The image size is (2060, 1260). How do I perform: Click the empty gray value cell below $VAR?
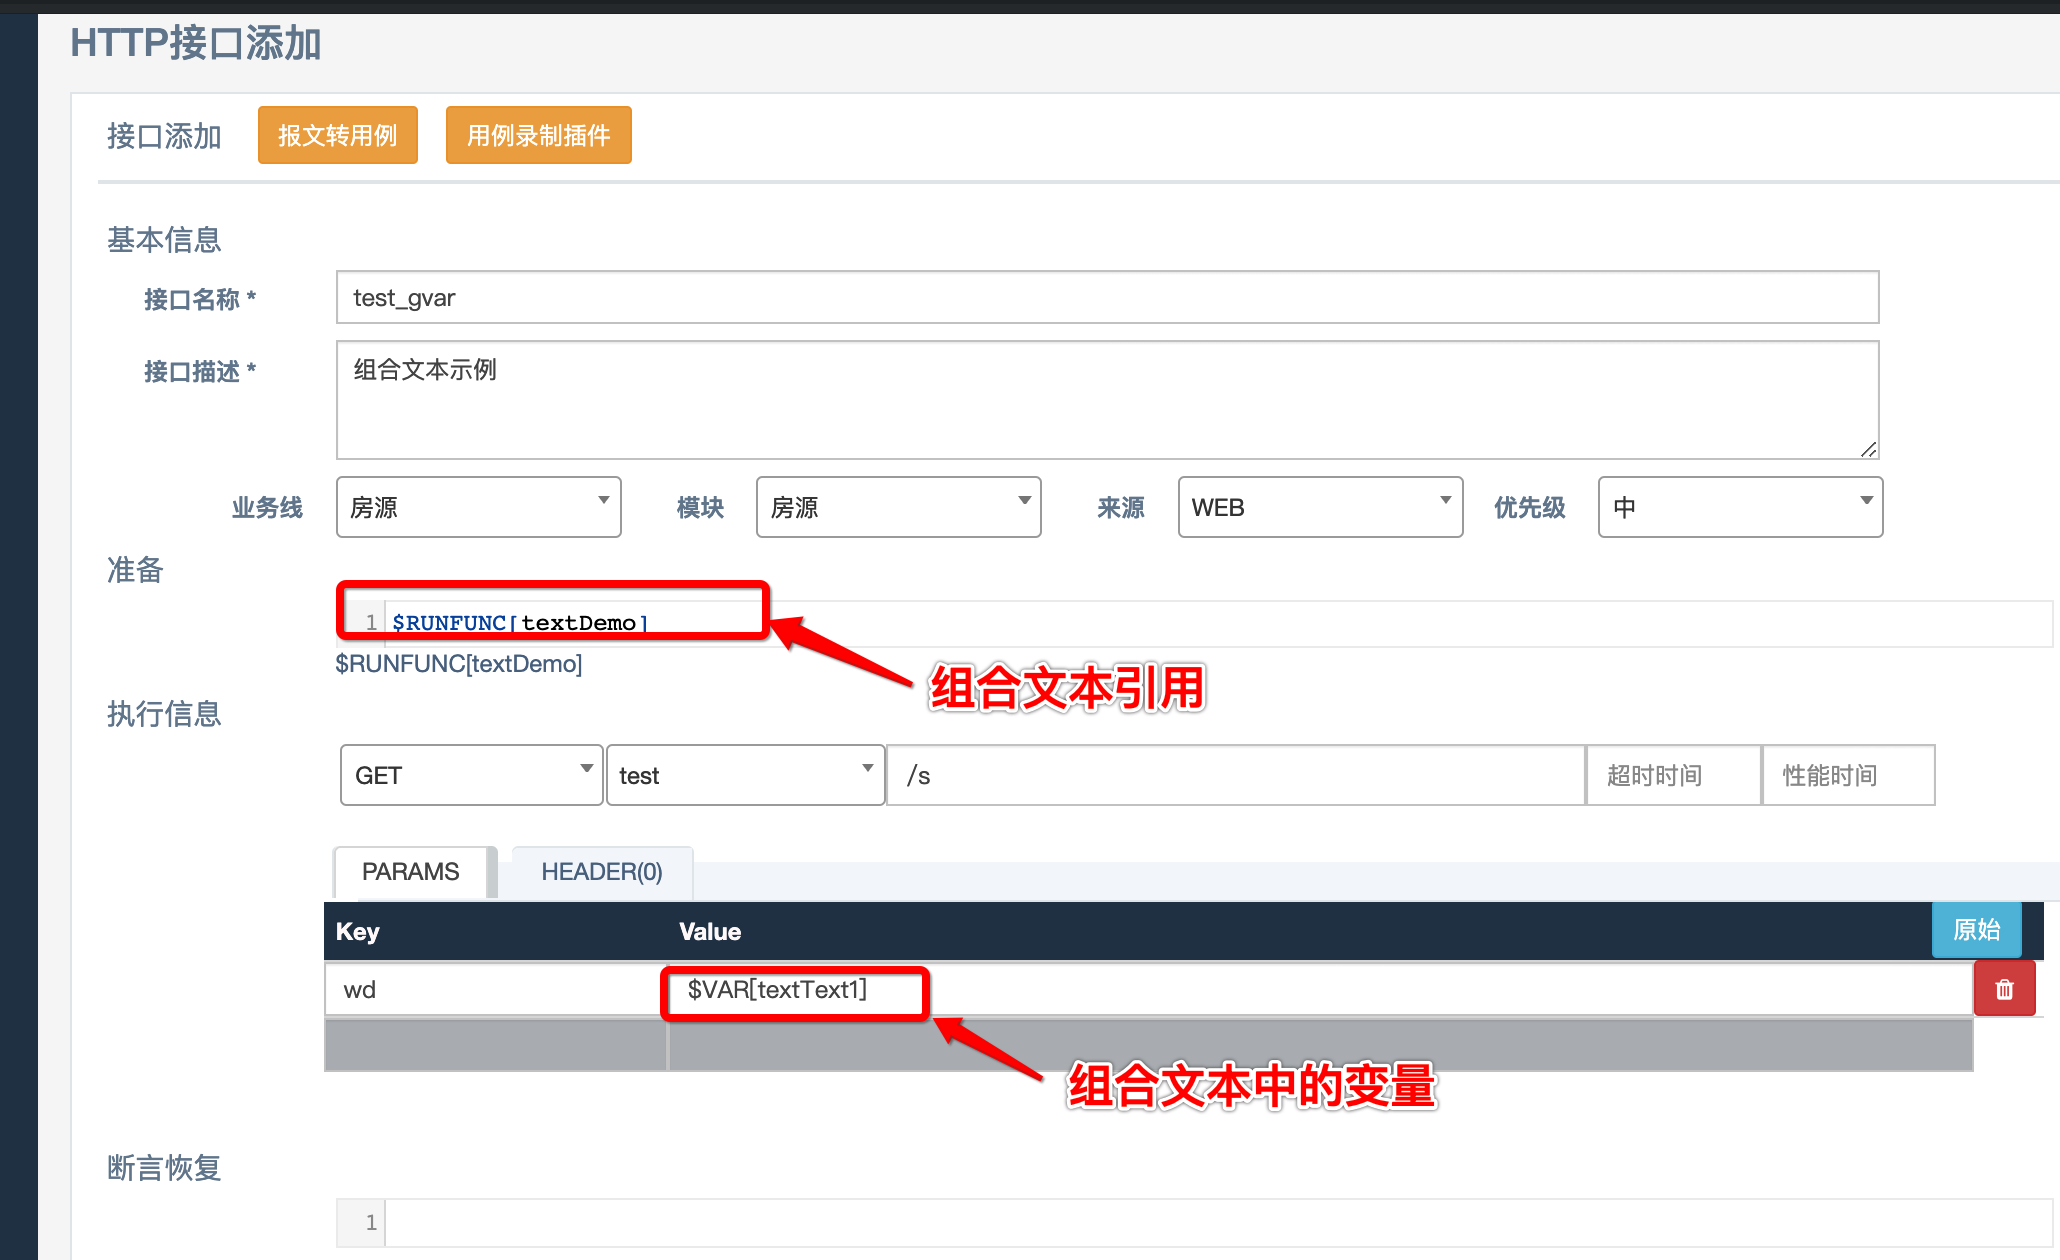coord(1320,1045)
